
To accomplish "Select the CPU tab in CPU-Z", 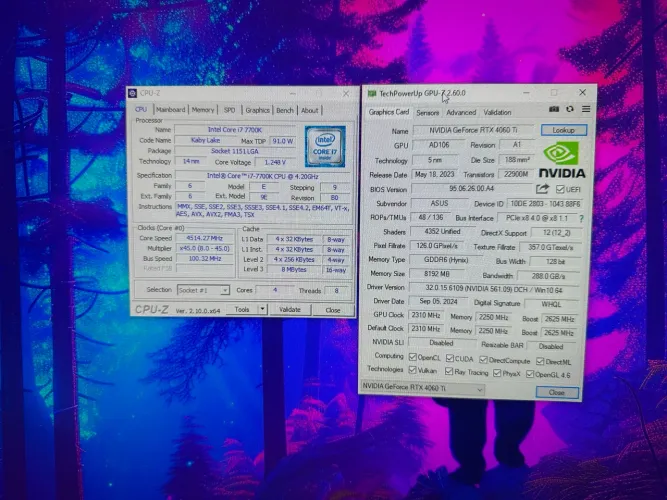I will [141, 109].
